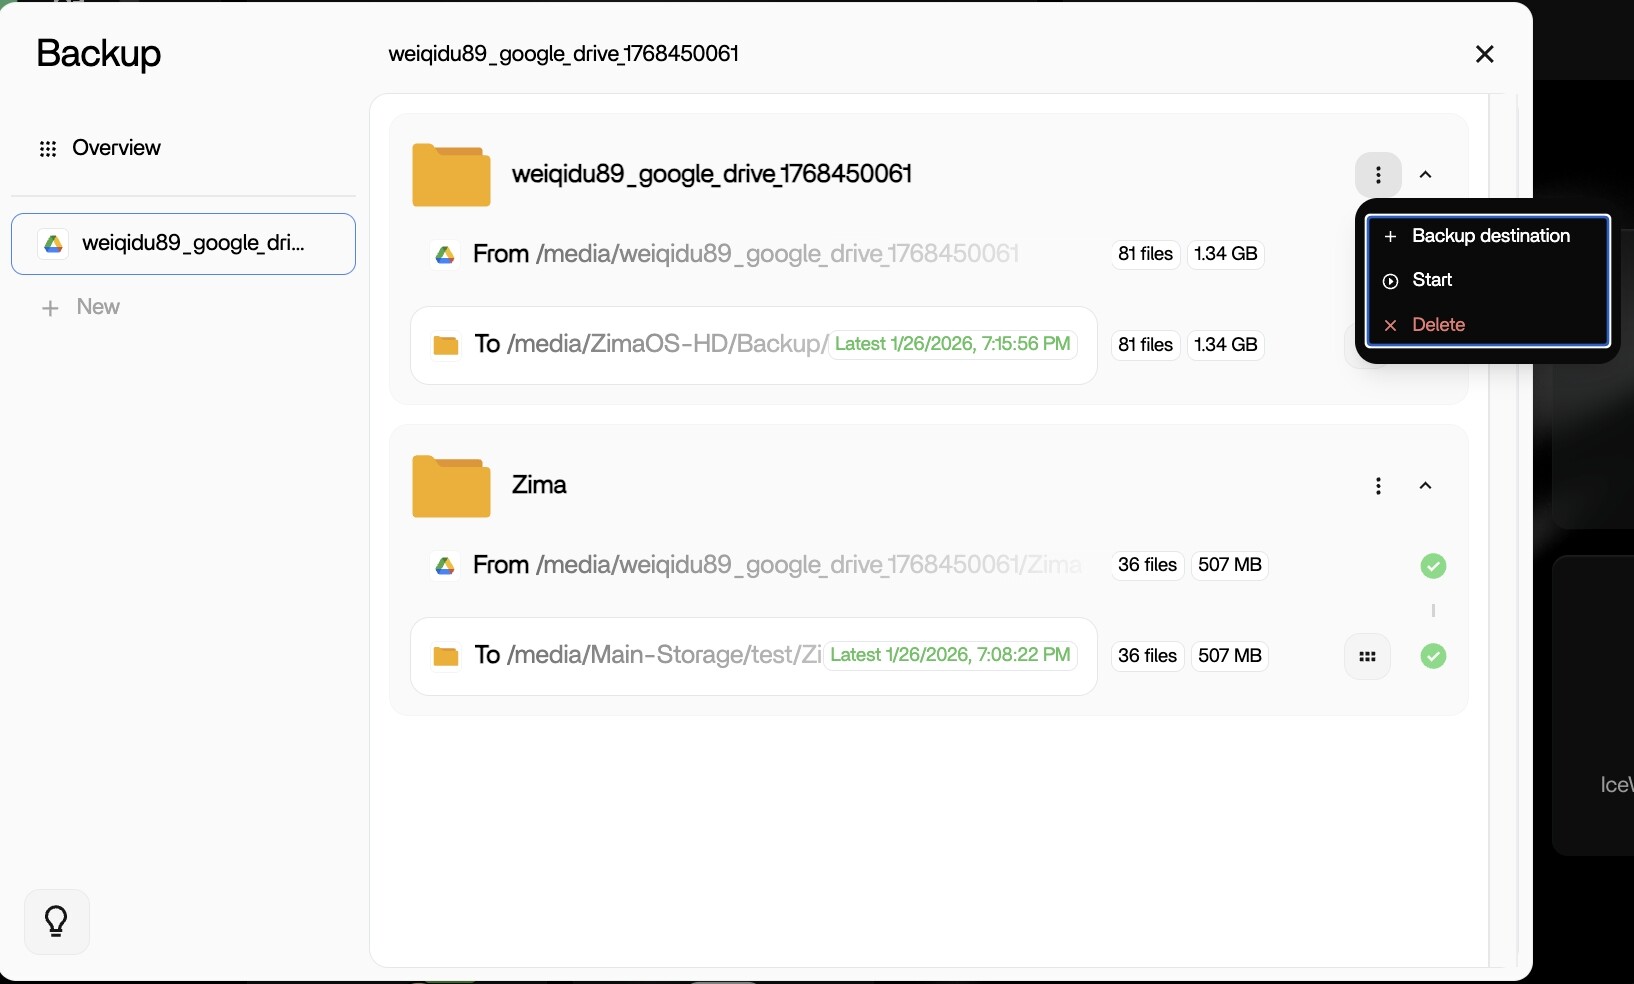Viewport: 1634px width, 984px height.
Task: Click three-dot menu of weiqidu89 backup
Action: [1378, 175]
